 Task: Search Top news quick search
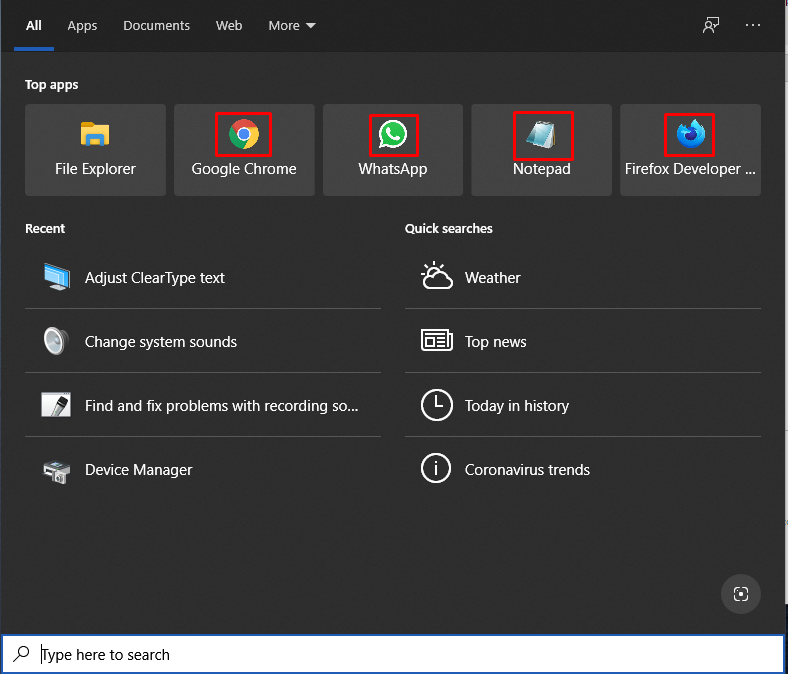coord(583,341)
